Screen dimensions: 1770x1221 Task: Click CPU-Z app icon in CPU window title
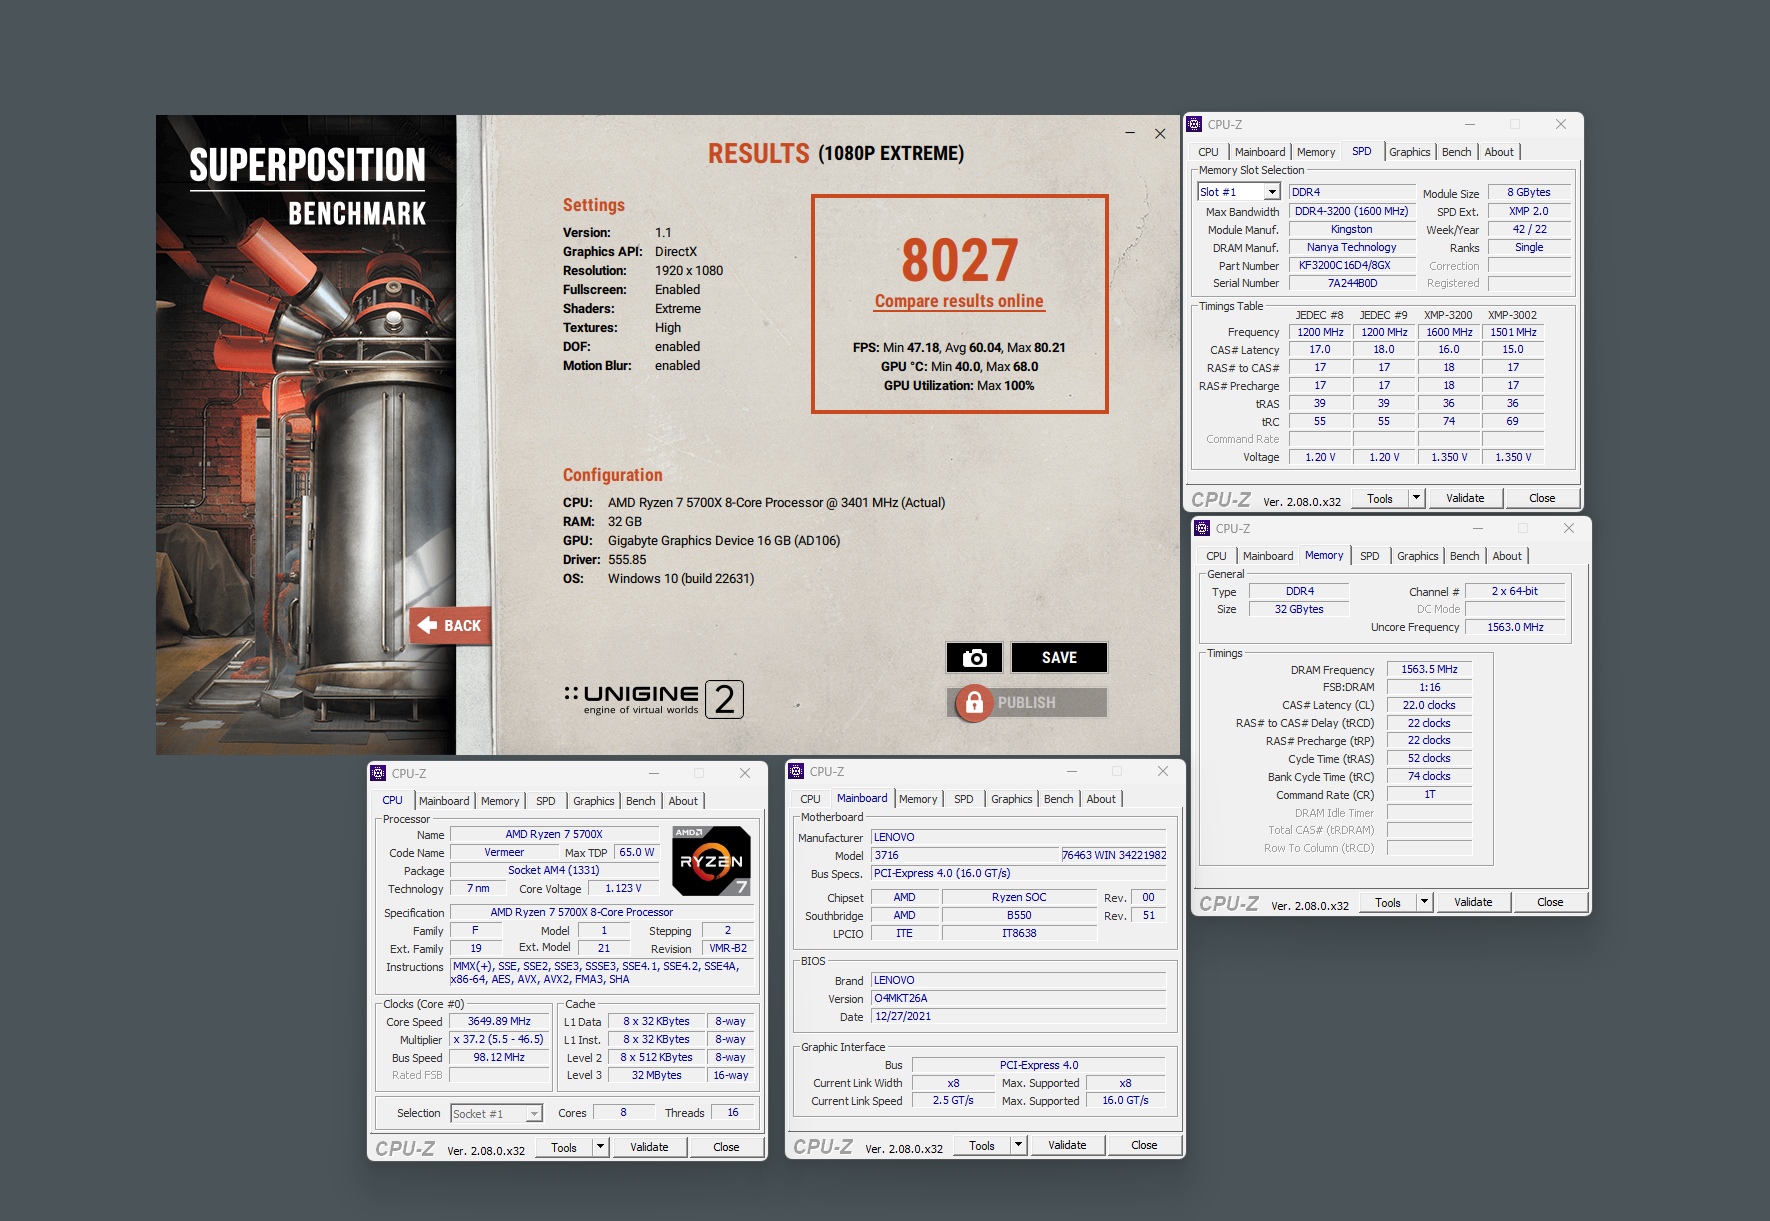pyautogui.click(x=378, y=773)
